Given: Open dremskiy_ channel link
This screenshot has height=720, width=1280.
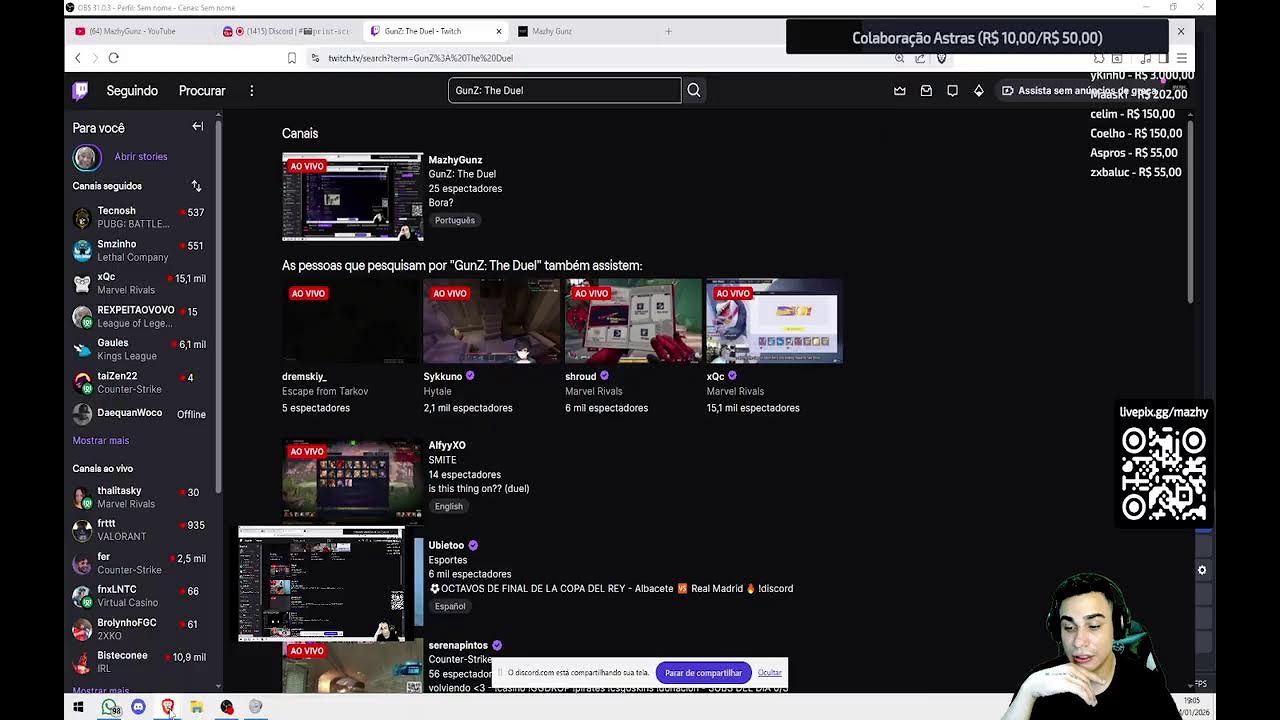Looking at the screenshot, I should click(x=304, y=377).
